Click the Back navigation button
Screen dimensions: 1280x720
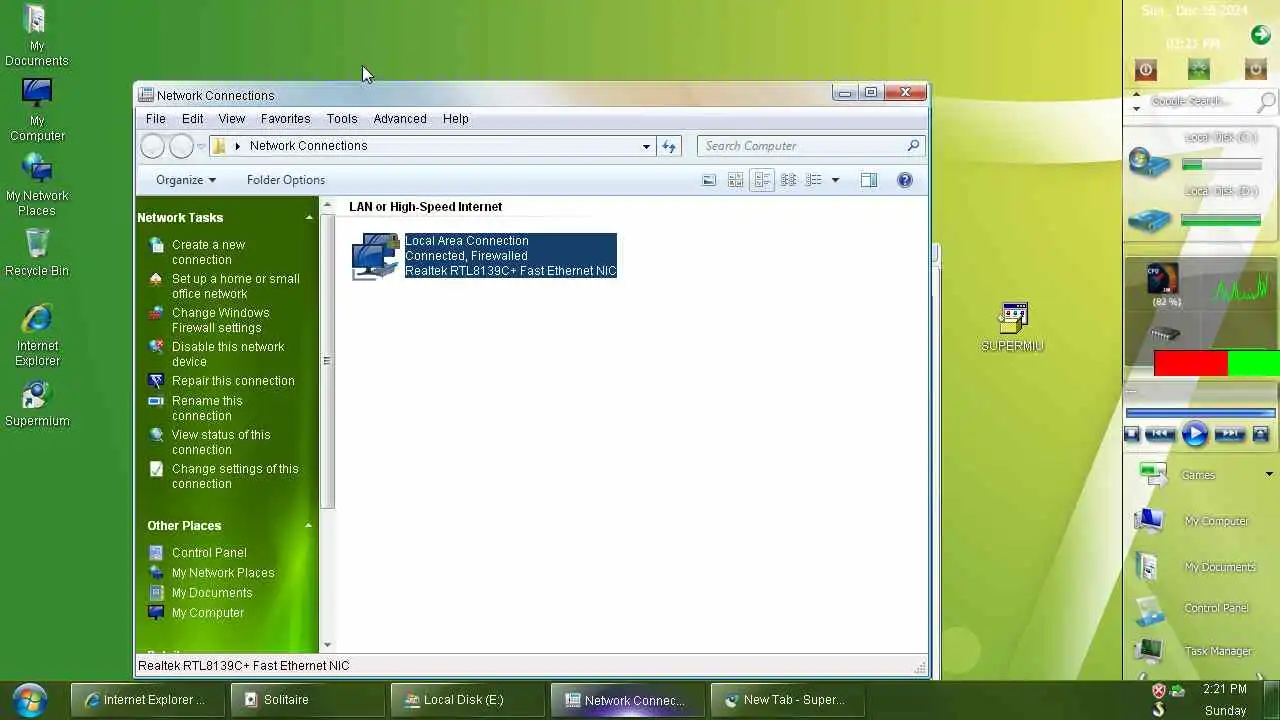[x=152, y=147]
